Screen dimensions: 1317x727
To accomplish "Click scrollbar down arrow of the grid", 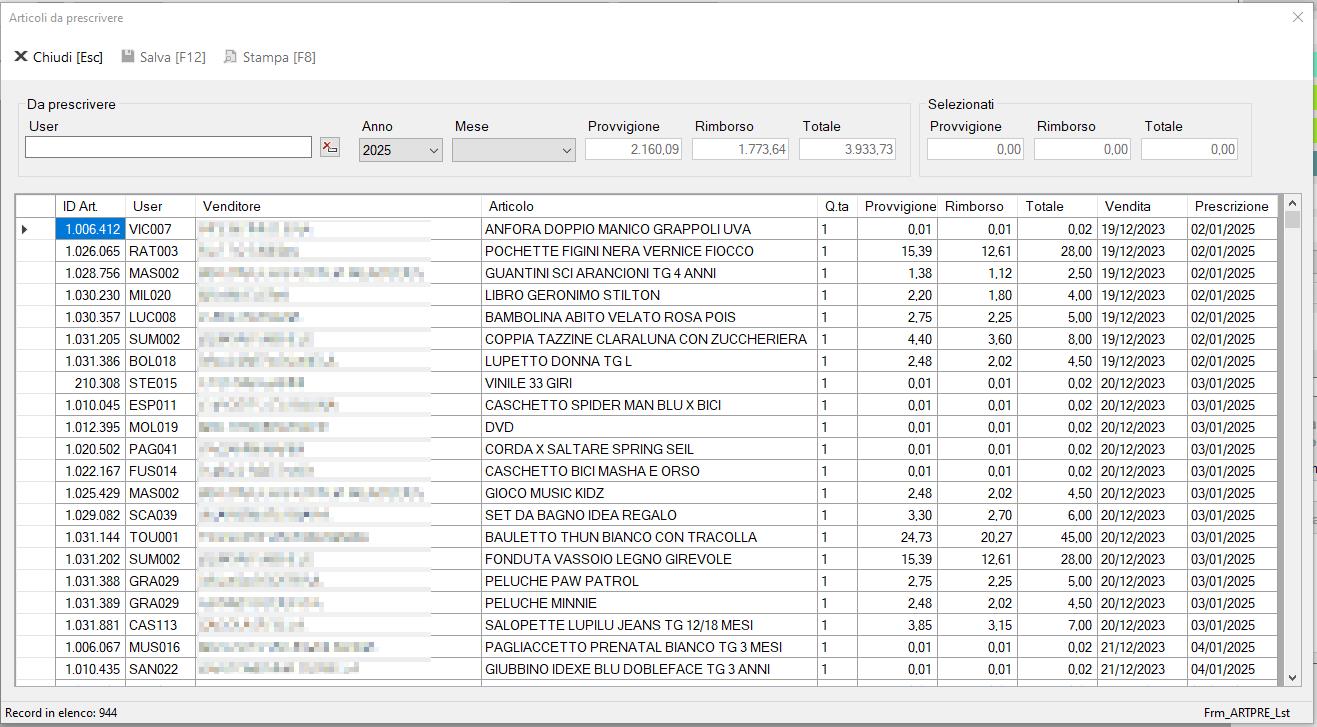I will [1292, 677].
